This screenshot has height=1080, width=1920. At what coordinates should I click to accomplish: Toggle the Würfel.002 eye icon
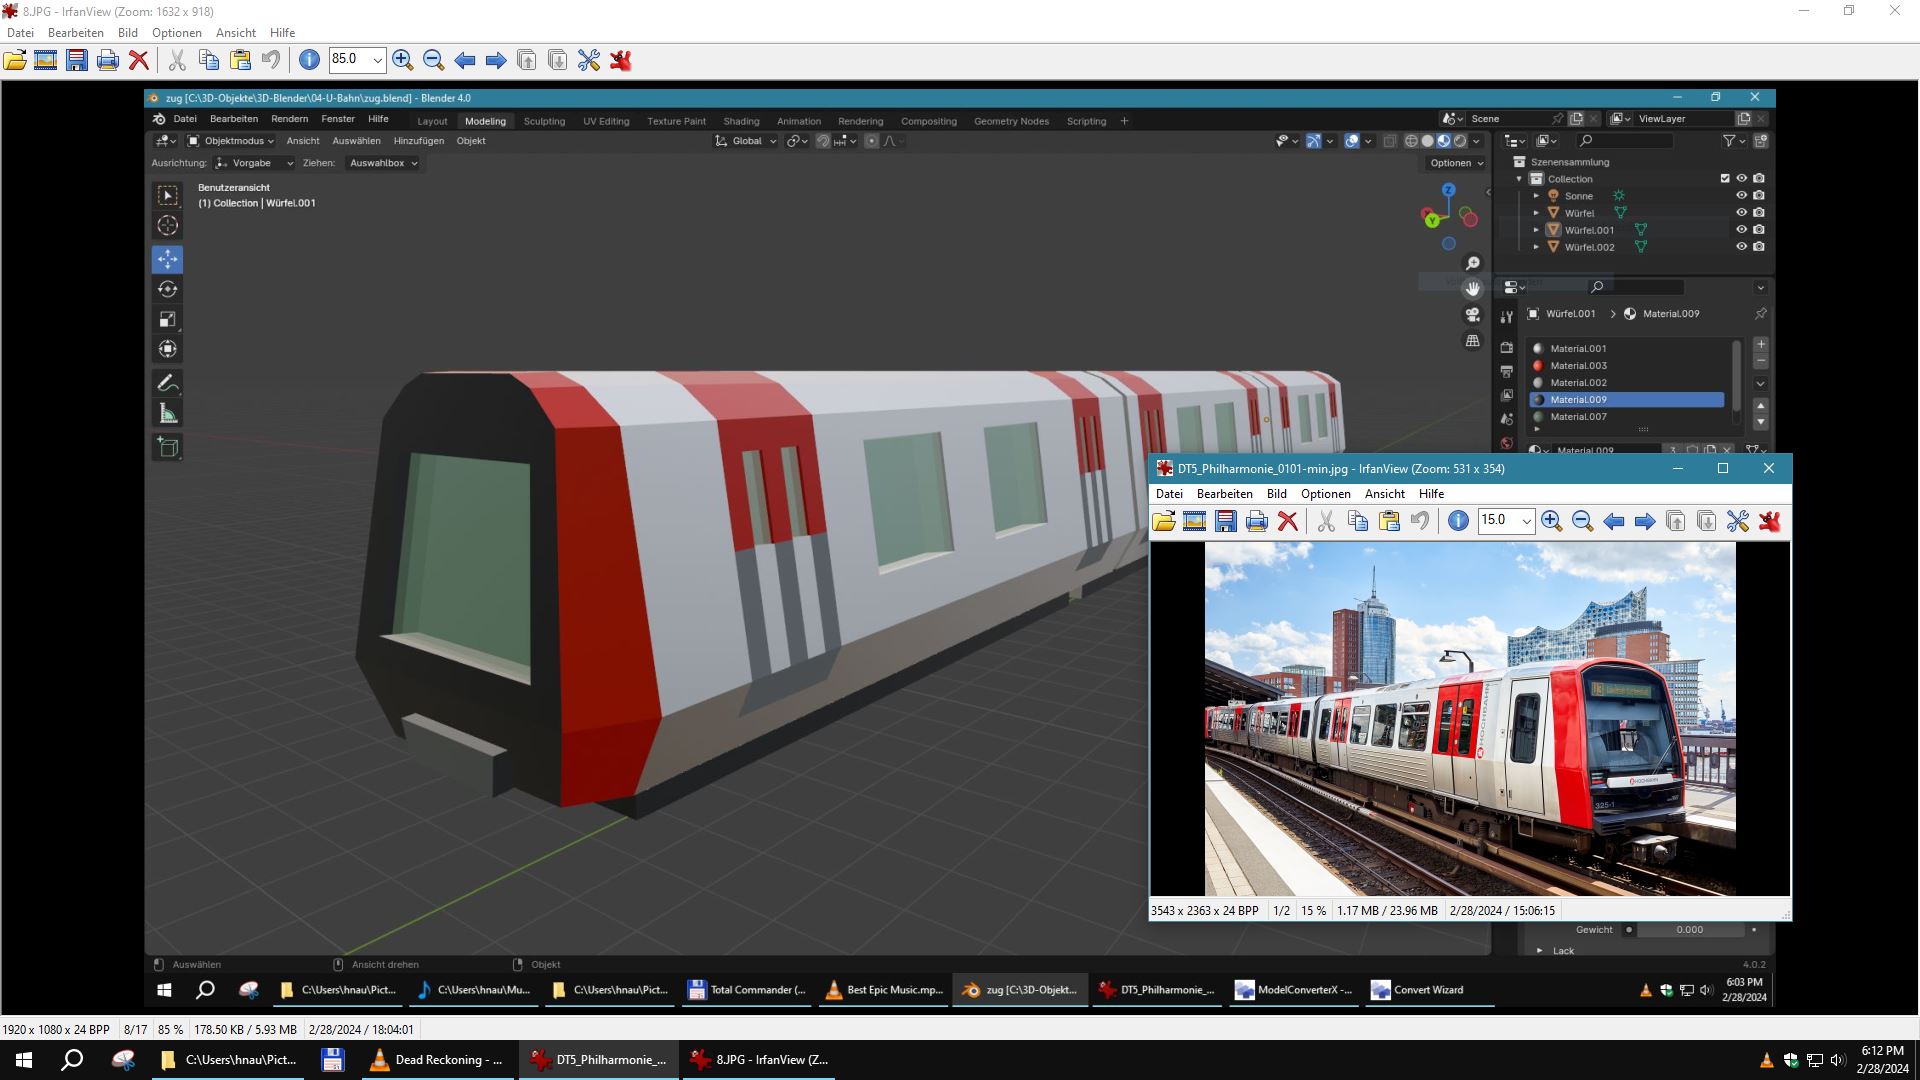click(1741, 247)
